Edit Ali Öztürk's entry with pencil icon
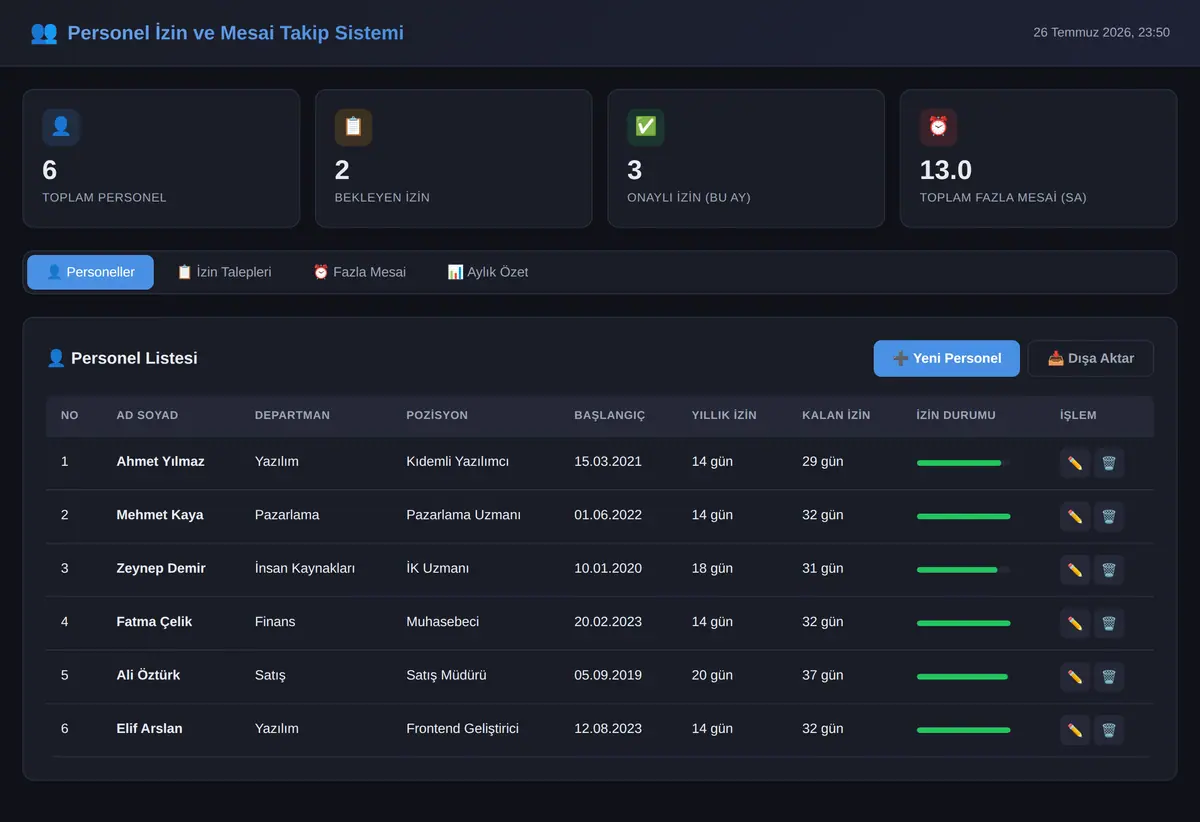Image resolution: width=1200 pixels, height=822 pixels. click(x=1075, y=676)
